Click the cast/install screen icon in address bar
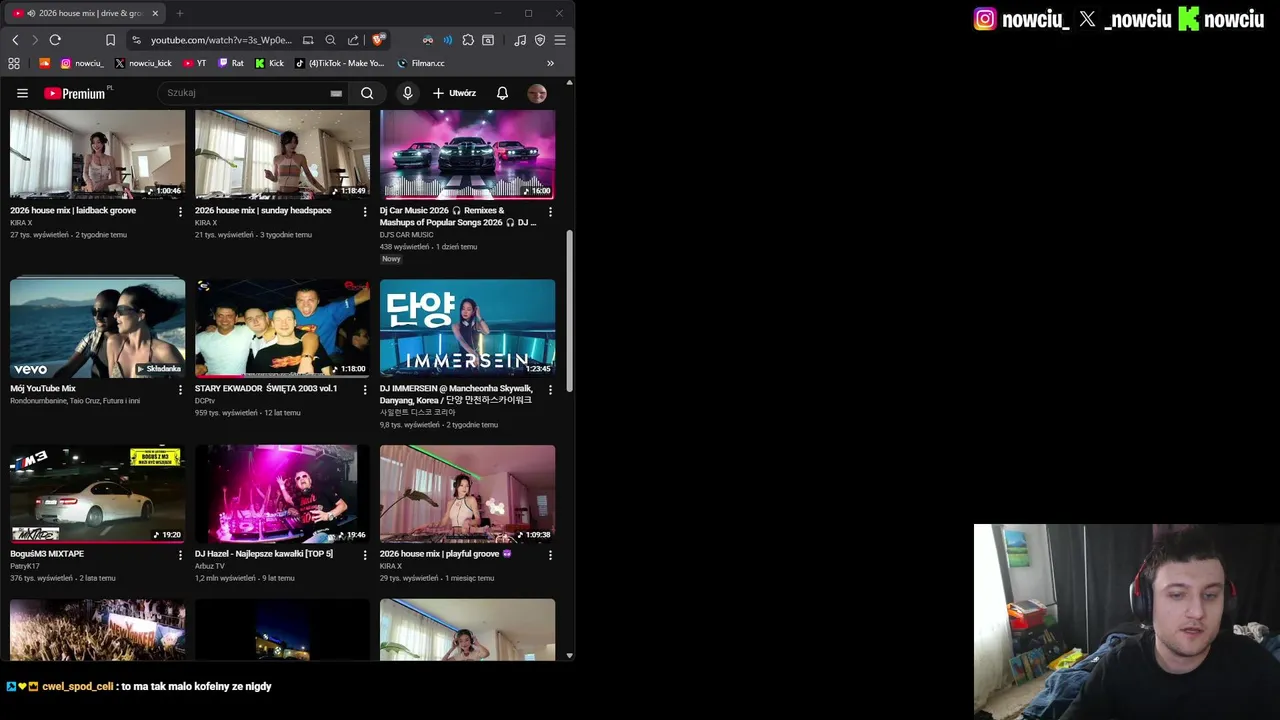The image size is (1280, 720). pos(308,40)
